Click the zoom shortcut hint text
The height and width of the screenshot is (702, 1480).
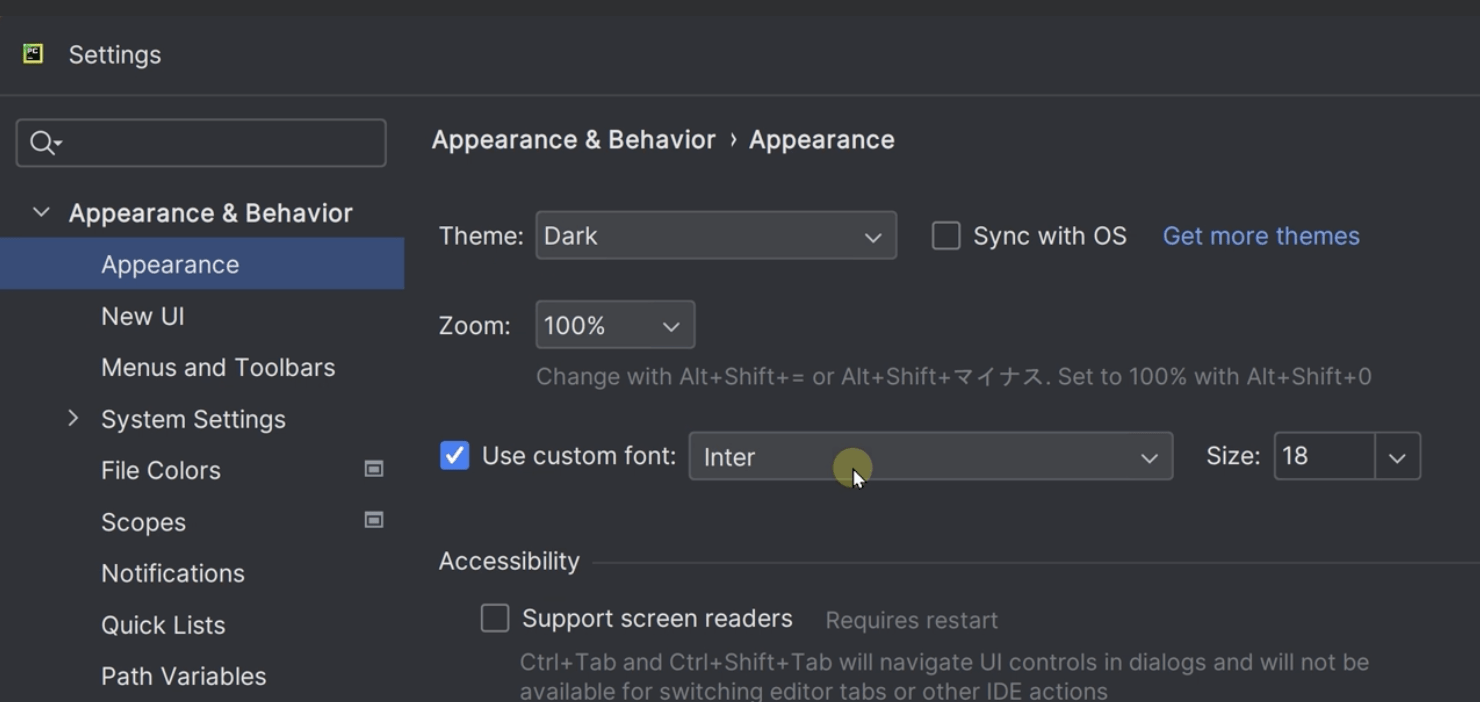click(x=953, y=377)
